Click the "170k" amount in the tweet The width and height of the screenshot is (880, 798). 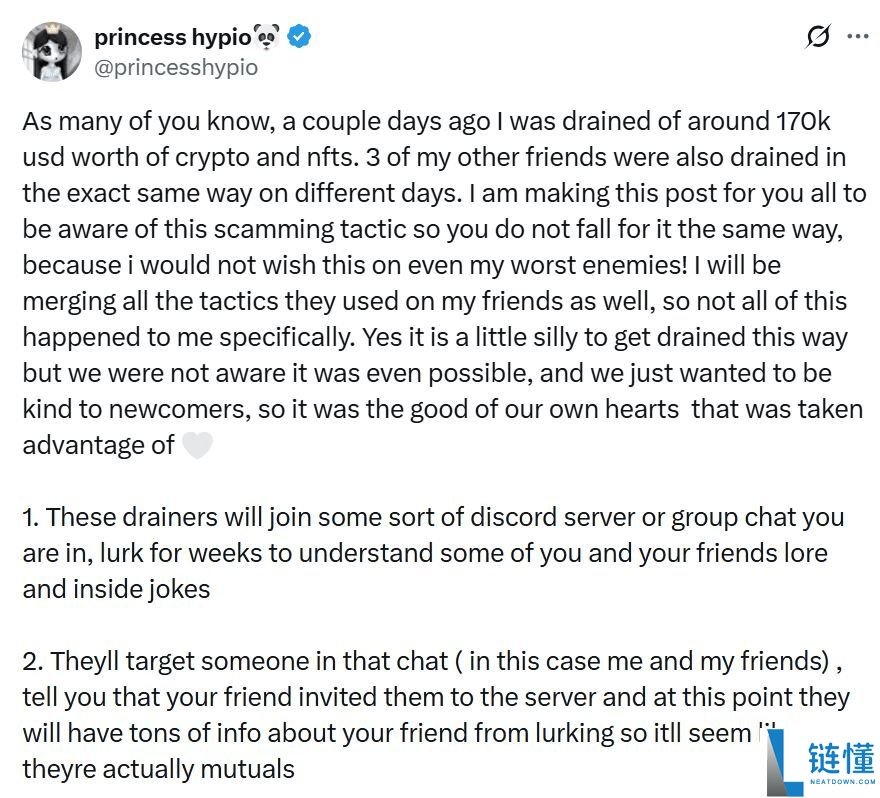(802, 122)
